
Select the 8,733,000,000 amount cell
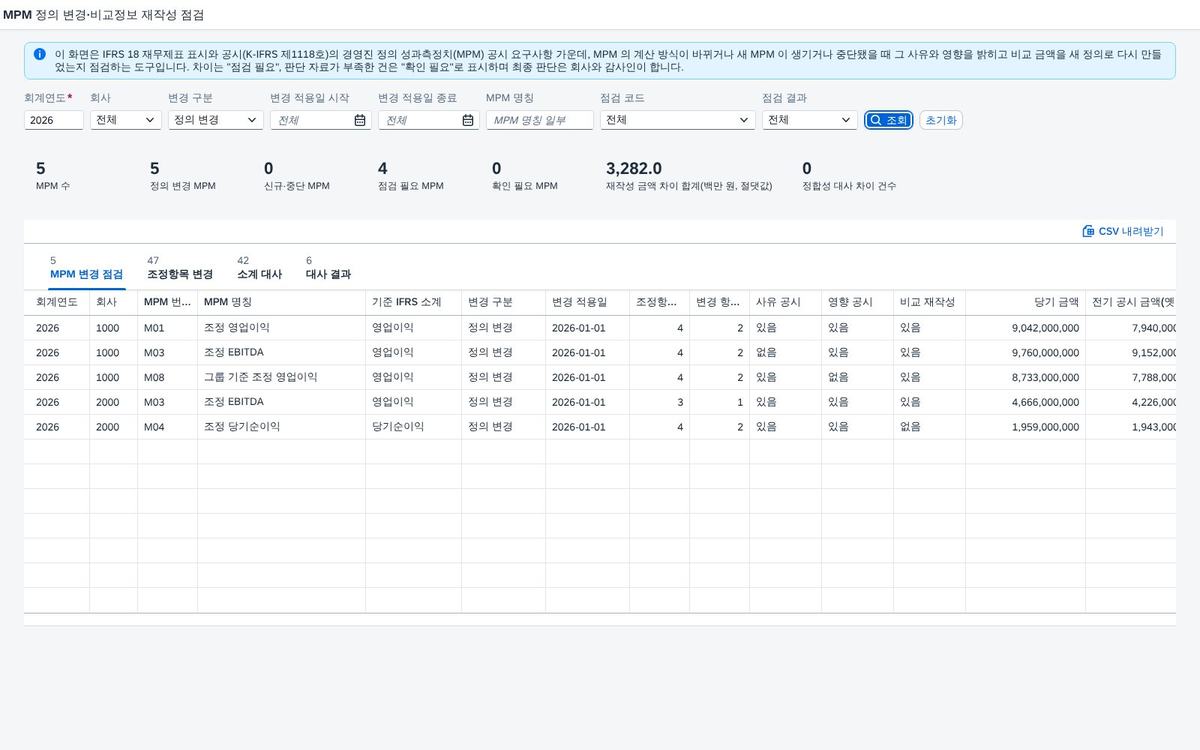coord(1045,377)
